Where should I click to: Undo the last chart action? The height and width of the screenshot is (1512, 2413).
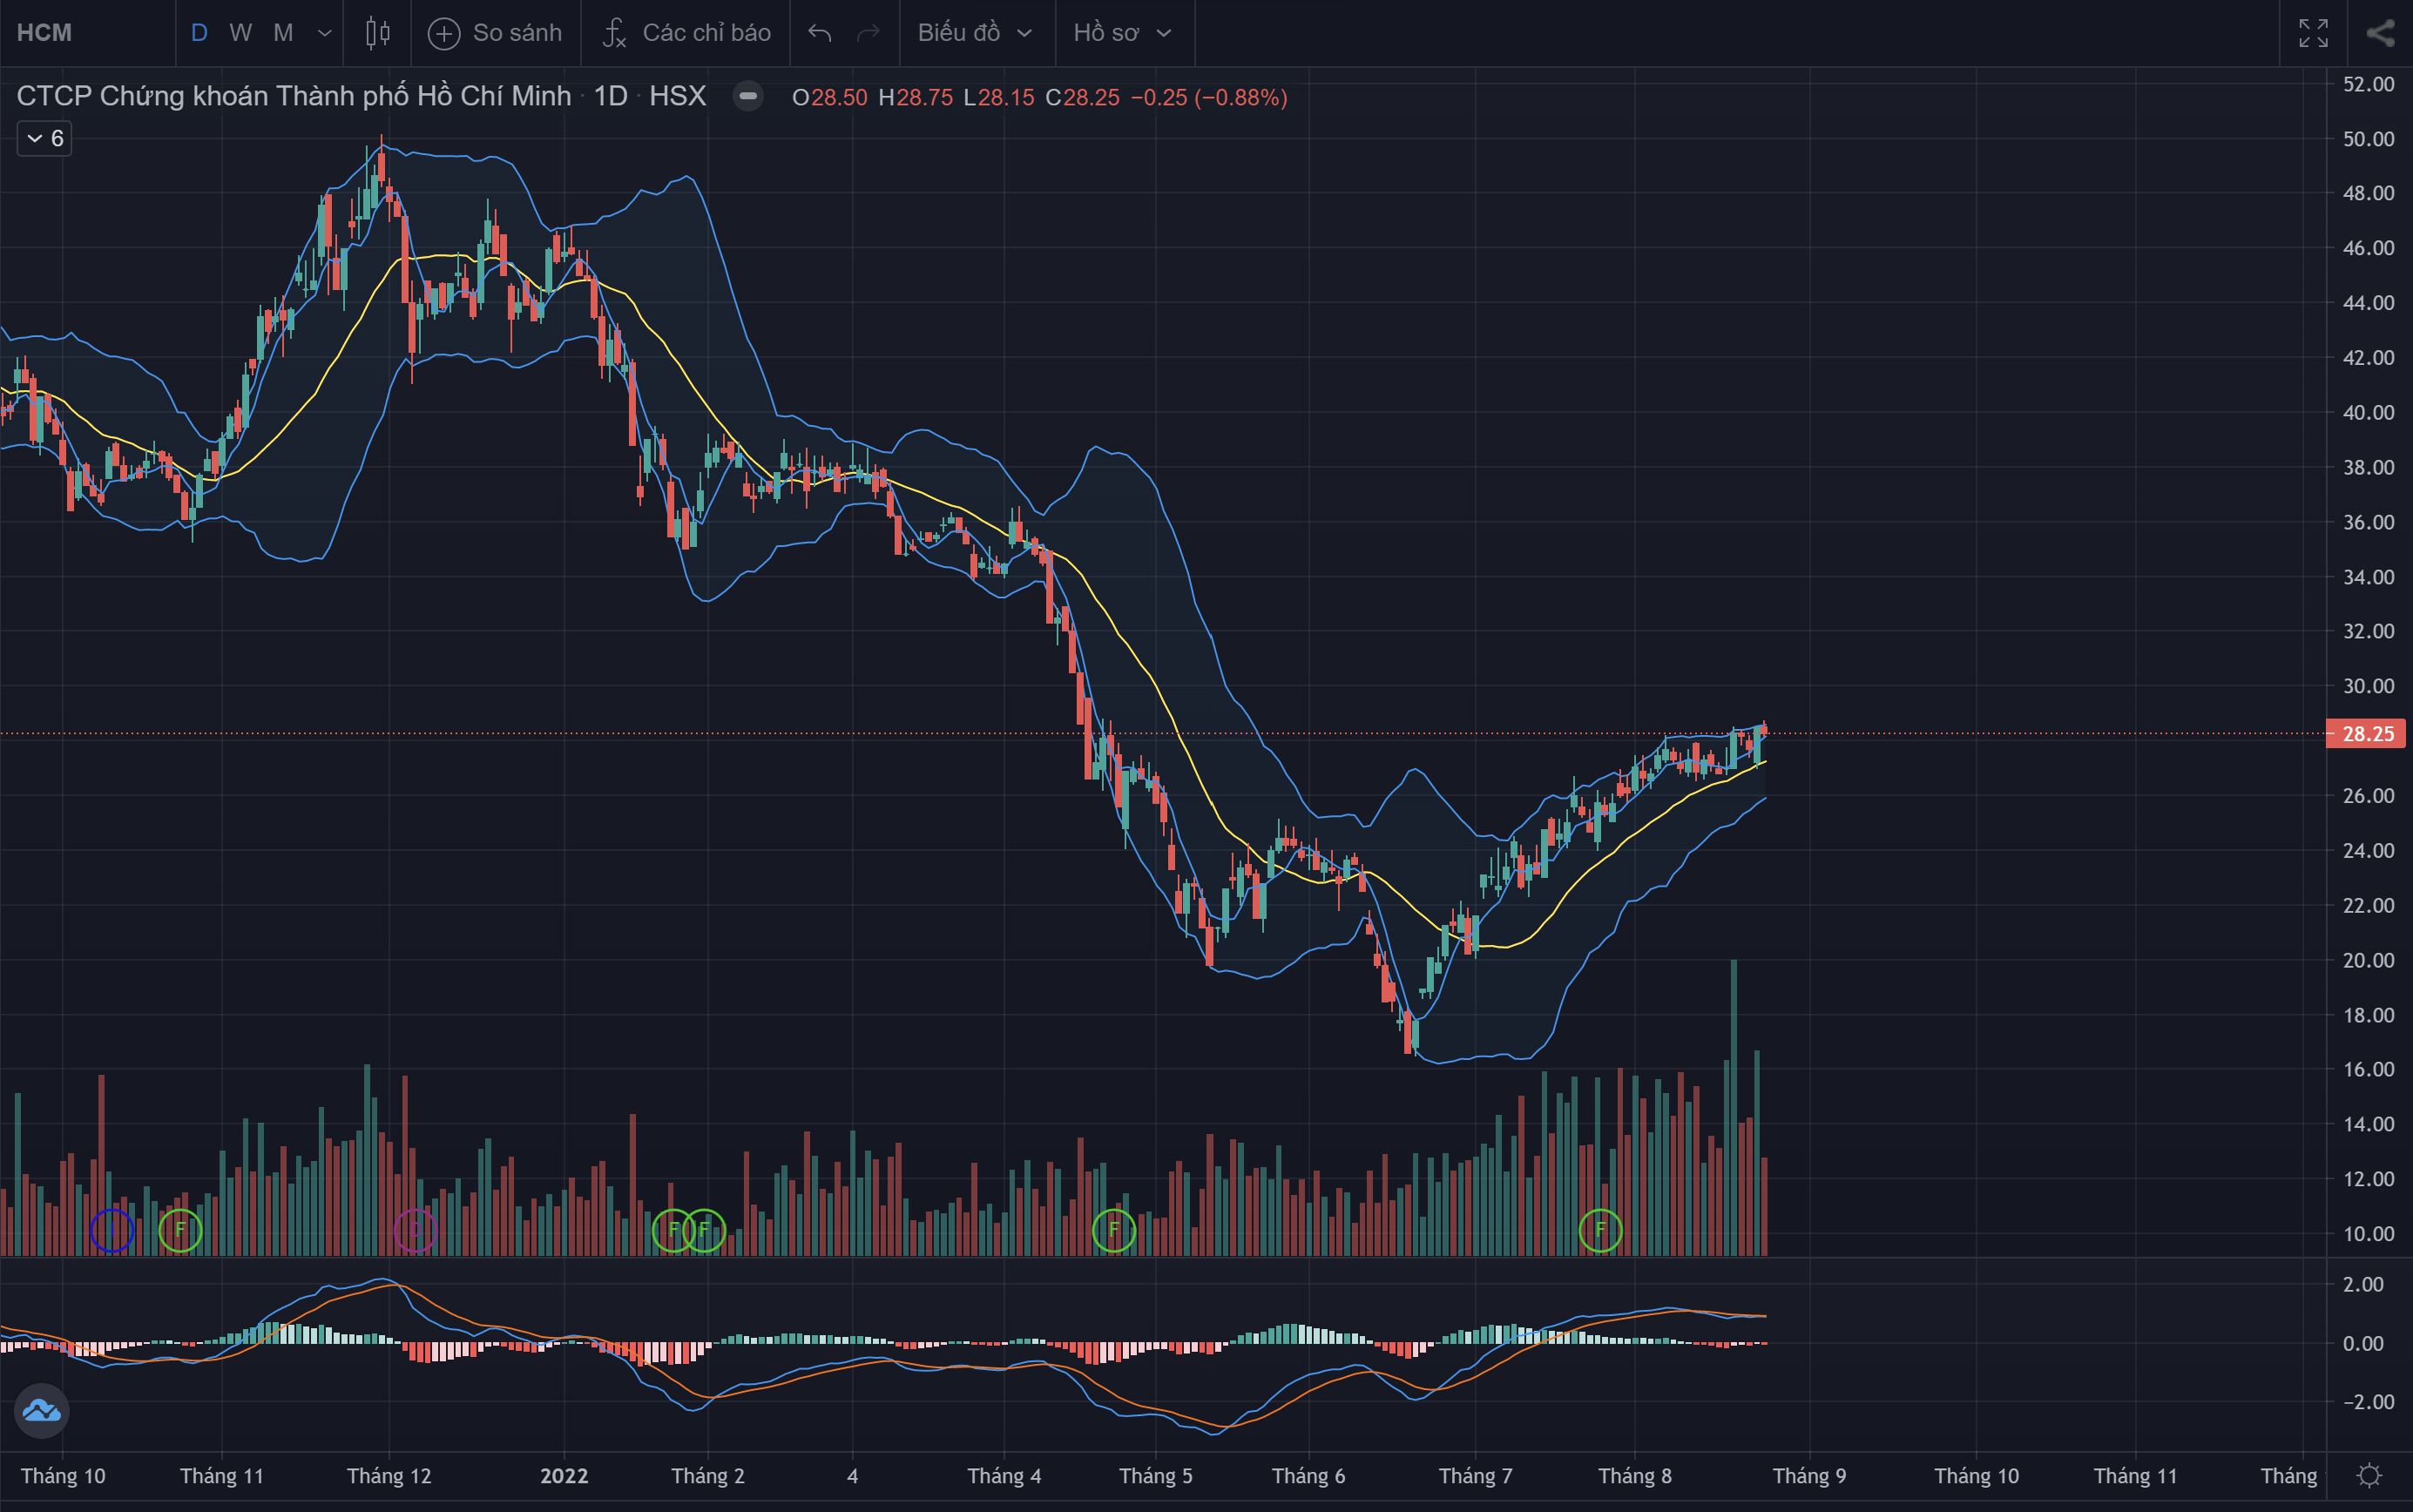819,33
